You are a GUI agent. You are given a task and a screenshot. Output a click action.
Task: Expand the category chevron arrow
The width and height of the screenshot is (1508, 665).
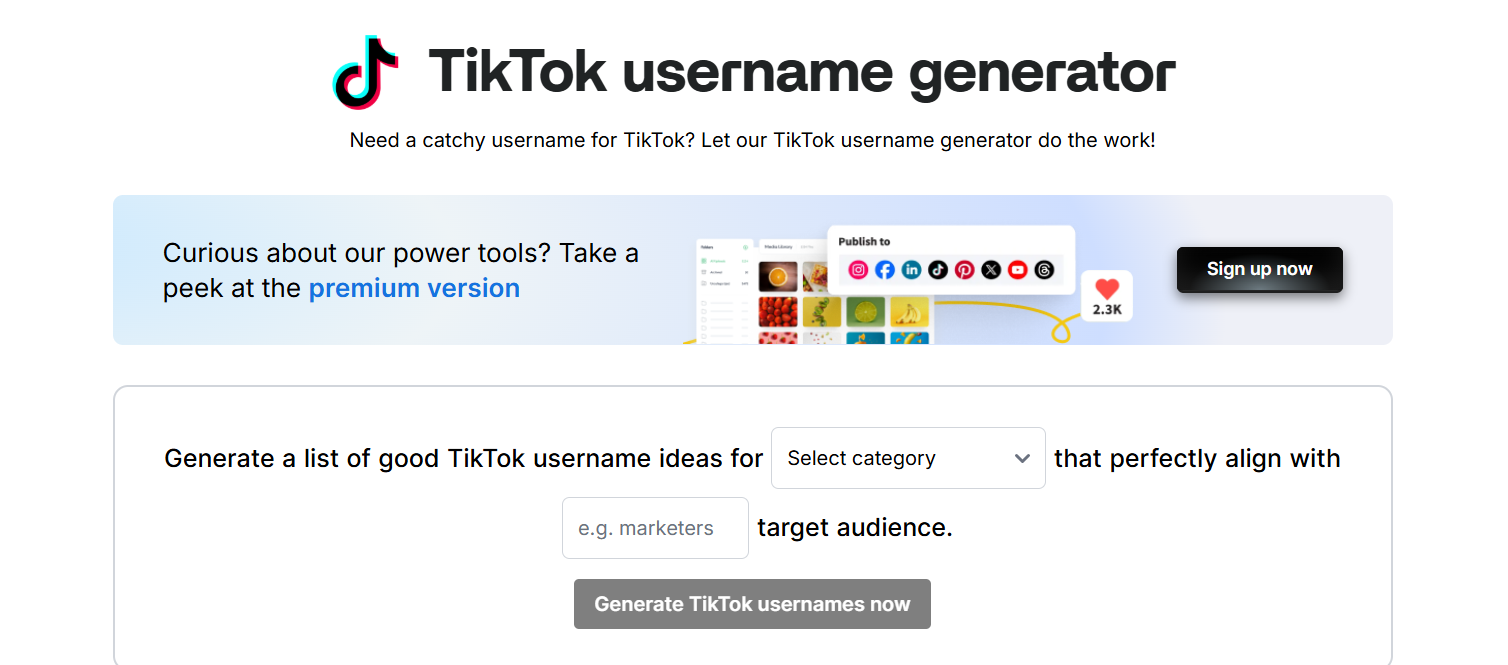[x=1022, y=457]
